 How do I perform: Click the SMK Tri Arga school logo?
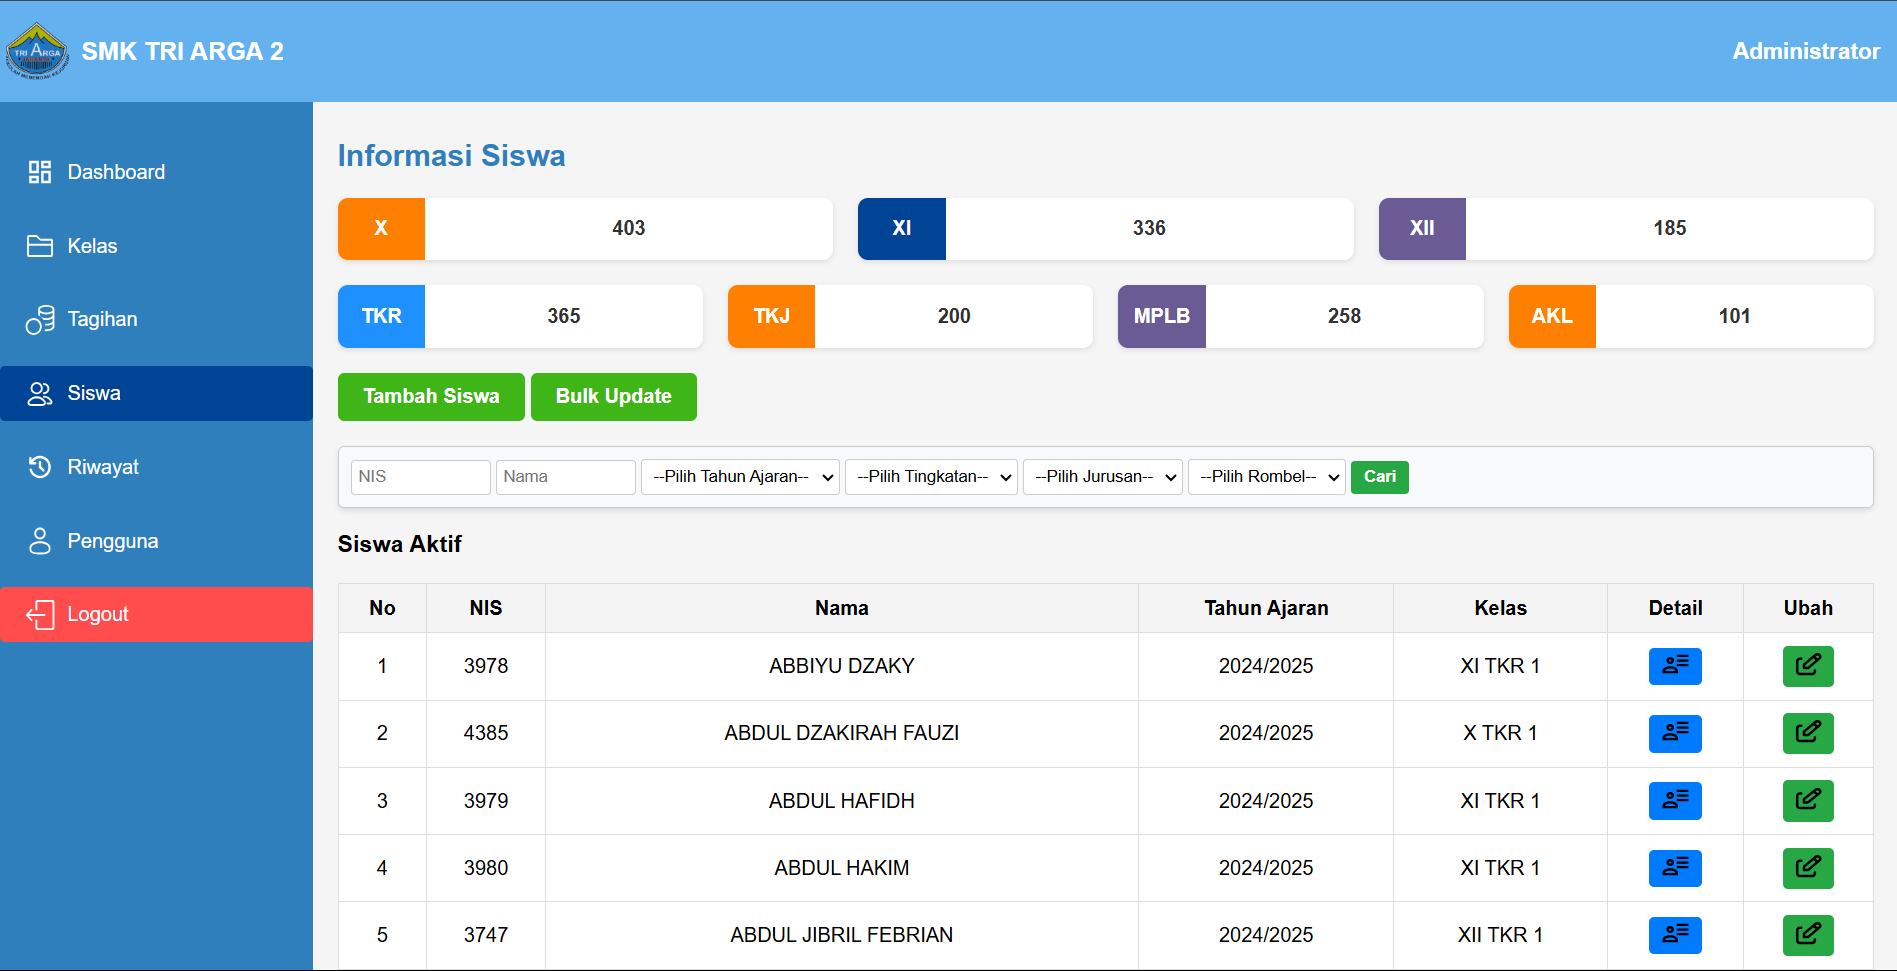pos(37,51)
